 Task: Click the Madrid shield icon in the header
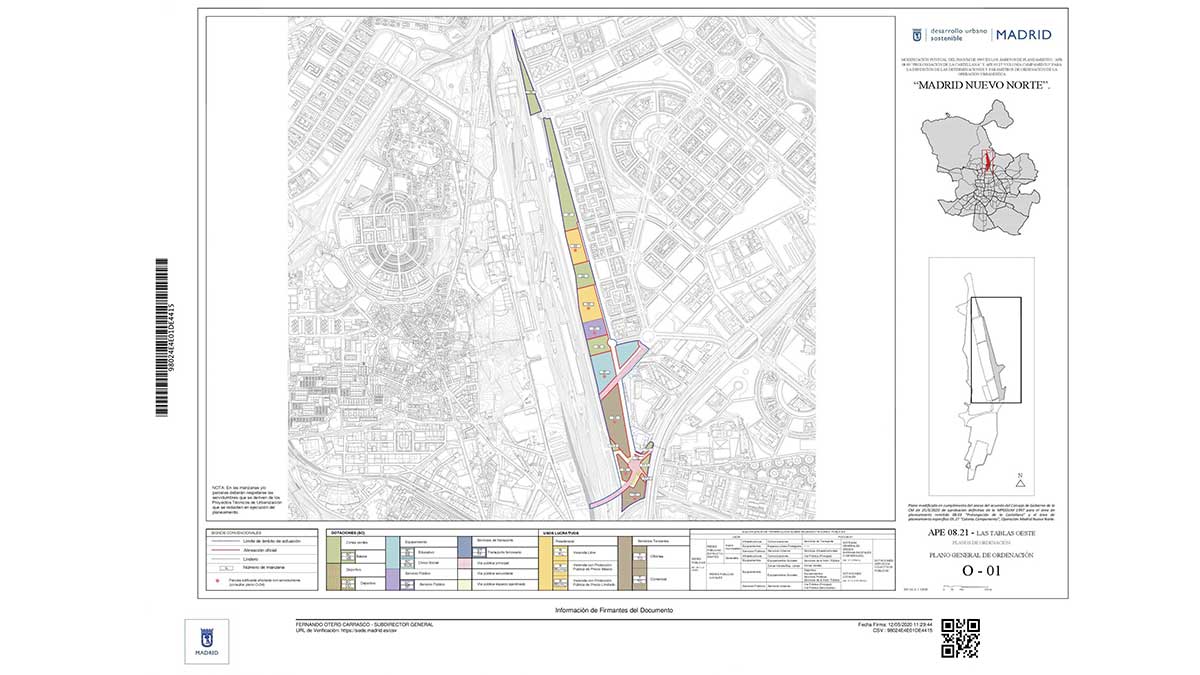917,36
